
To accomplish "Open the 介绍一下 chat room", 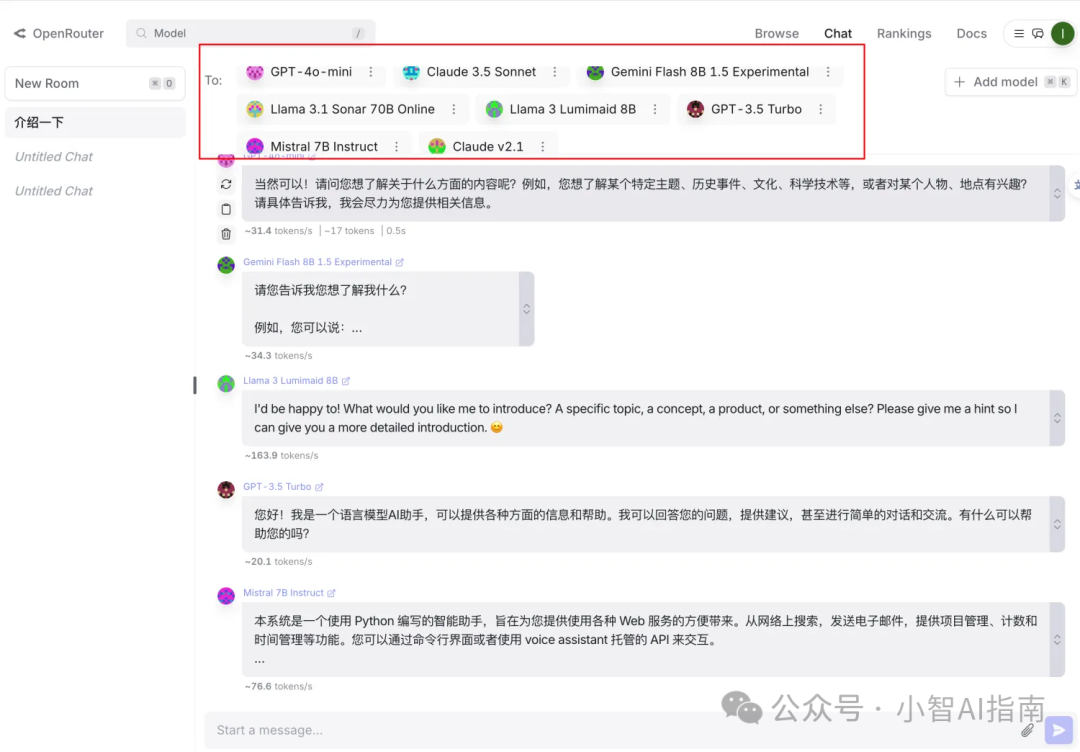I will [x=95, y=123].
